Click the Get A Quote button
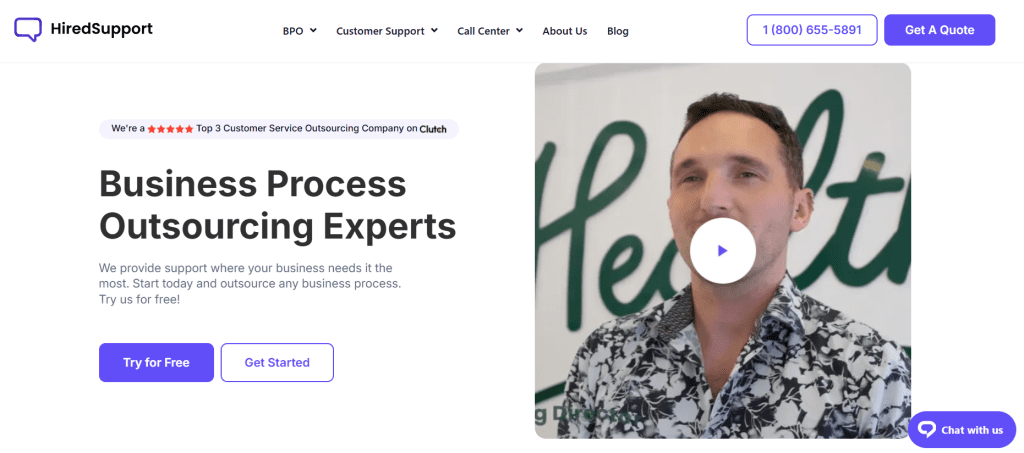 (x=939, y=30)
